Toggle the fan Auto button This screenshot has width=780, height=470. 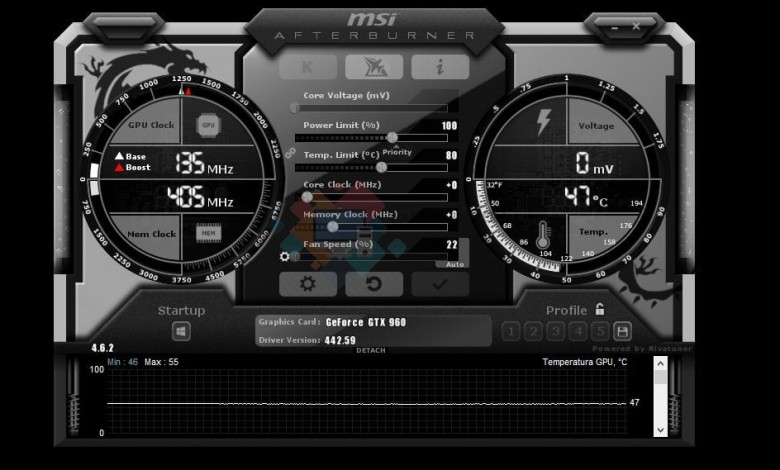(x=455, y=265)
